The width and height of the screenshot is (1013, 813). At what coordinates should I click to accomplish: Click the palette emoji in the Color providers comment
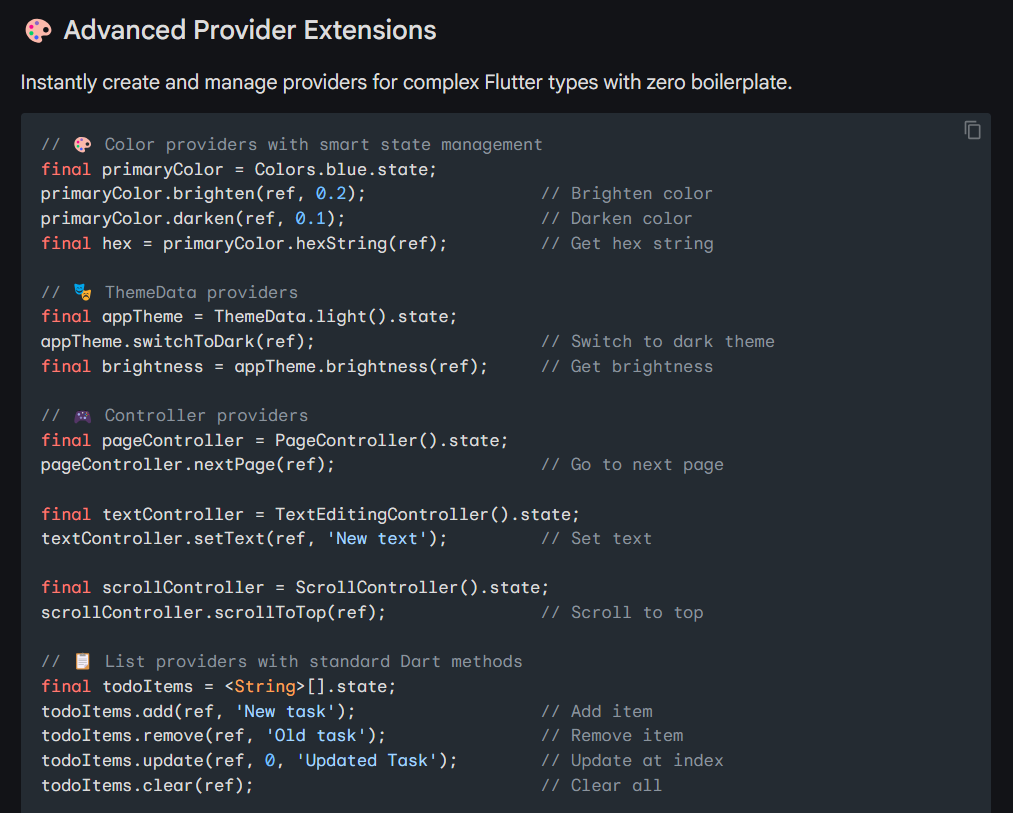pos(82,144)
